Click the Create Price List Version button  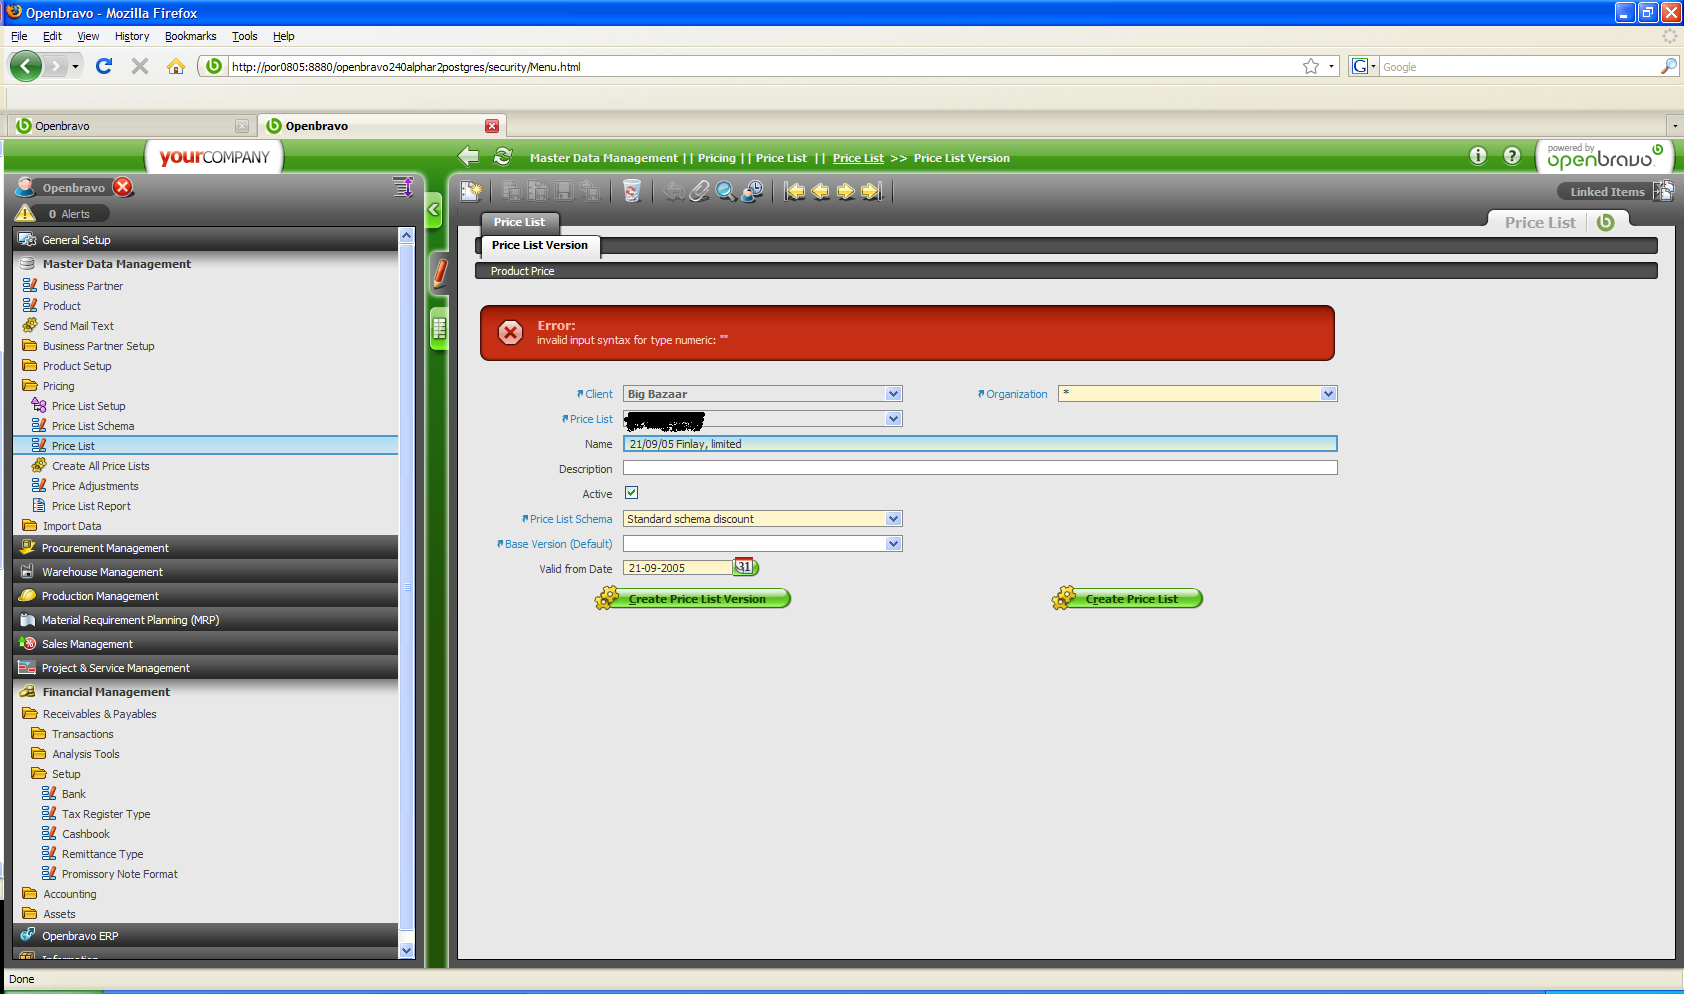pos(693,599)
